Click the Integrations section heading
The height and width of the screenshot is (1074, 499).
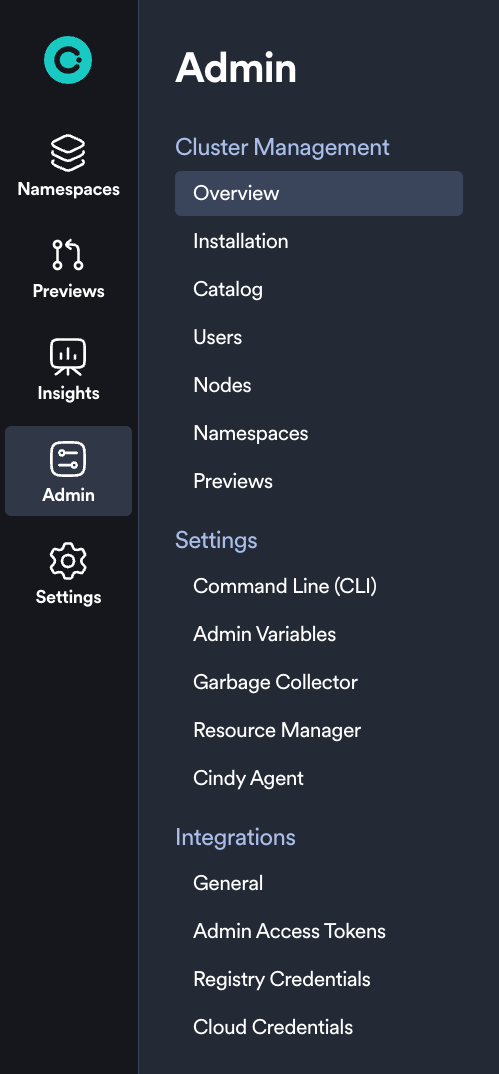(x=235, y=838)
